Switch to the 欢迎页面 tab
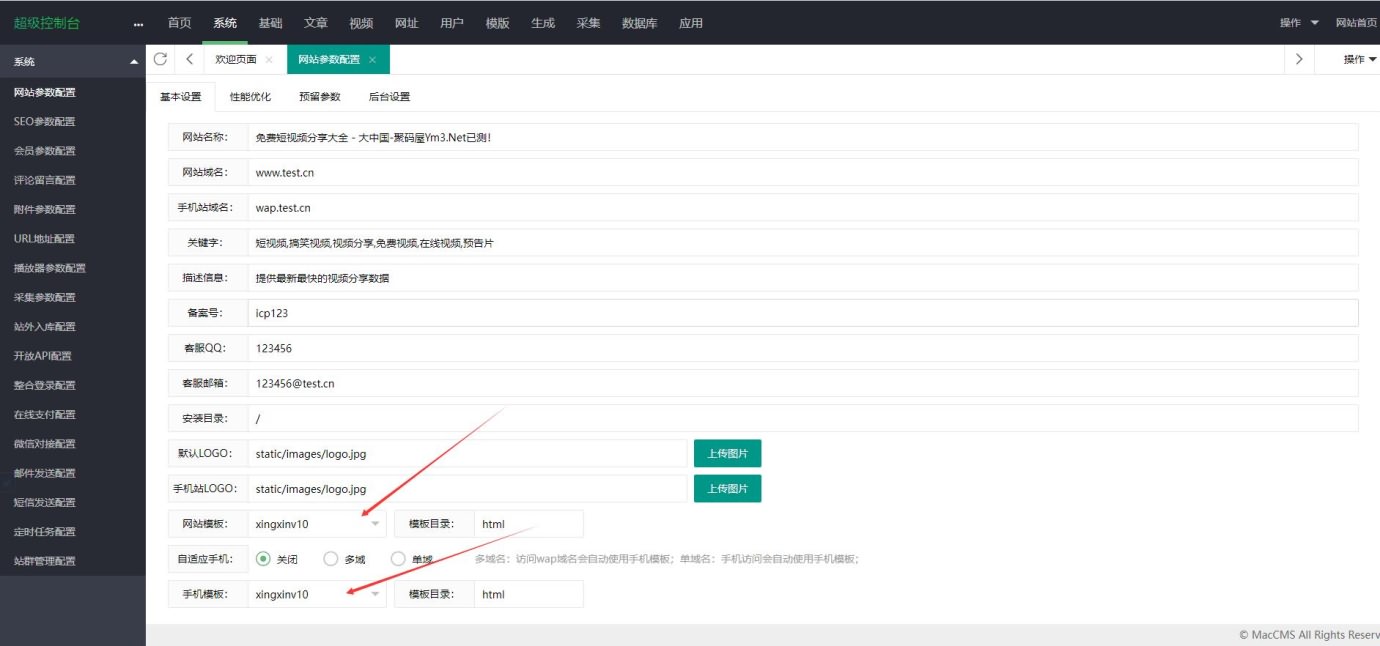 tap(236, 60)
